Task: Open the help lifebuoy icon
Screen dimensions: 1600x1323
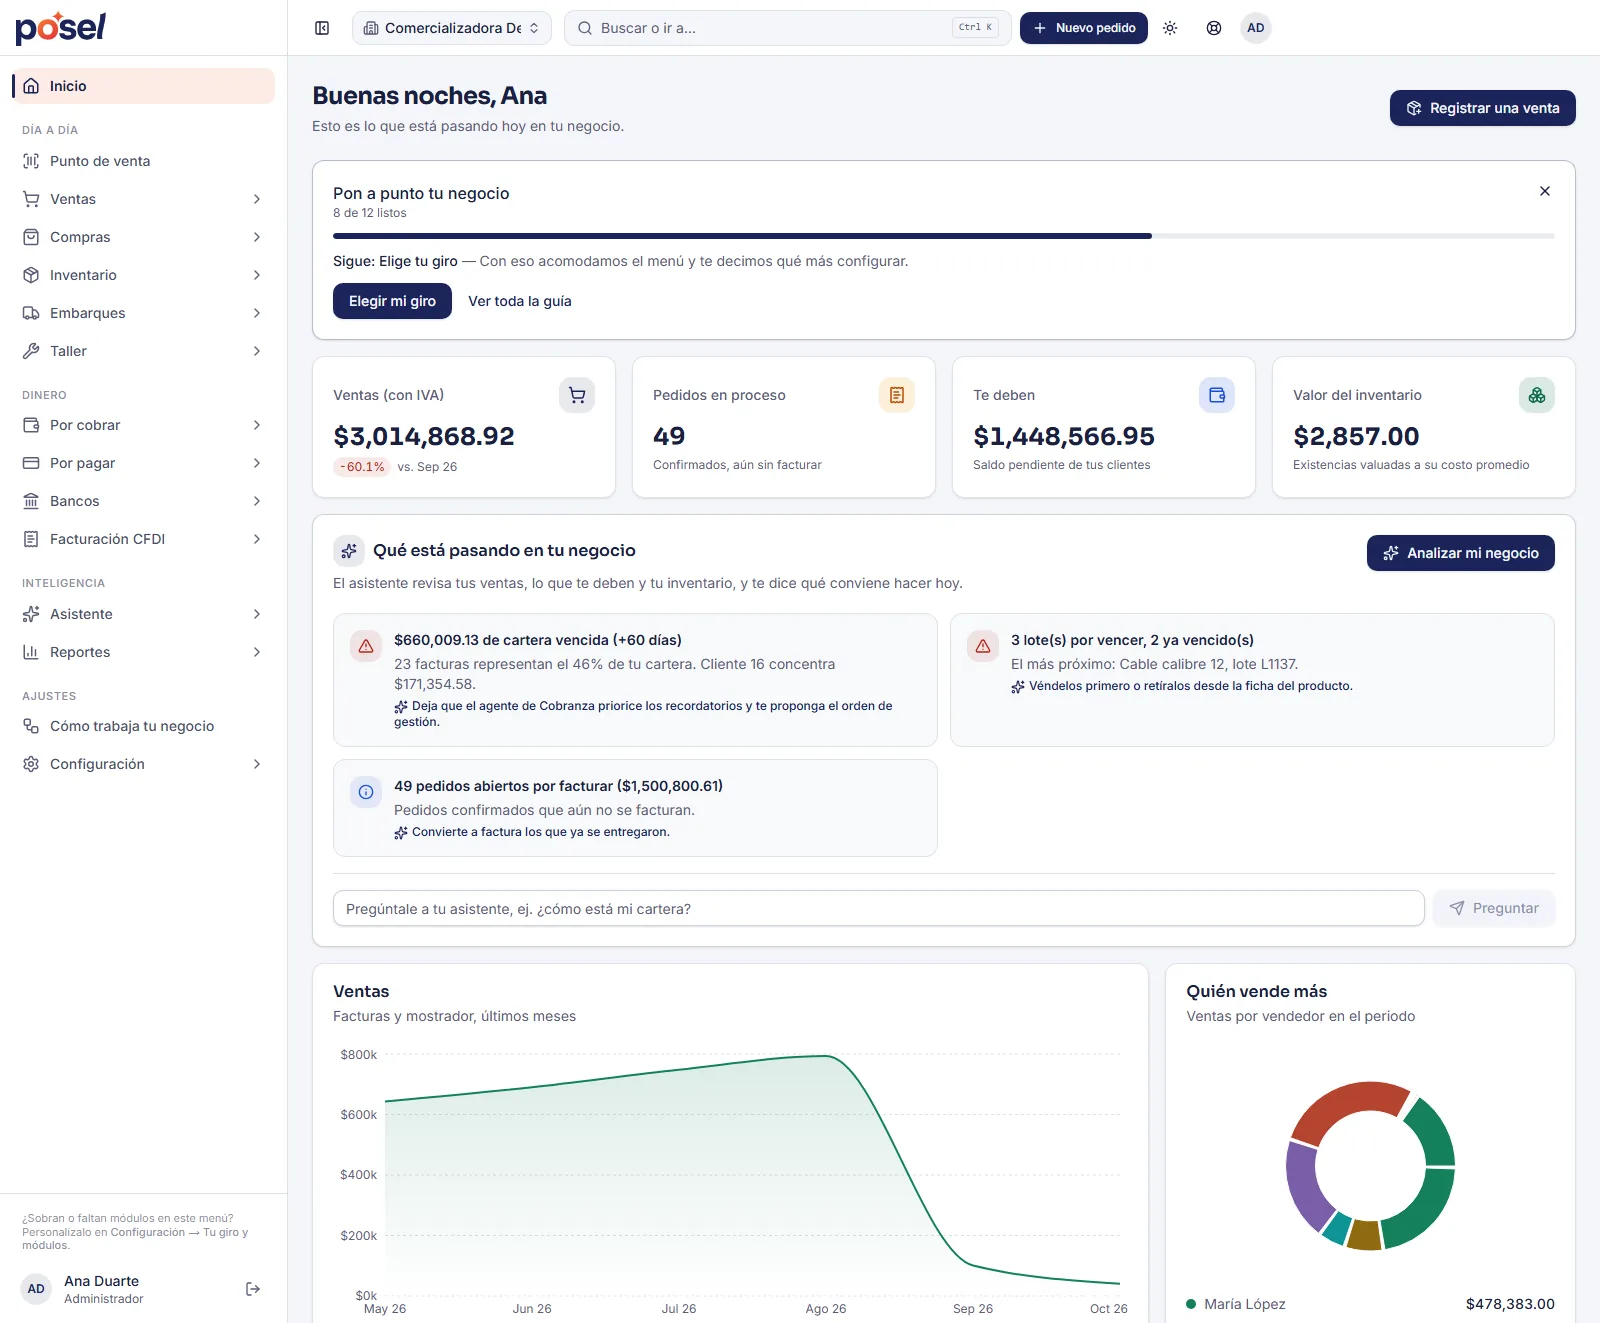Action: (x=1214, y=28)
